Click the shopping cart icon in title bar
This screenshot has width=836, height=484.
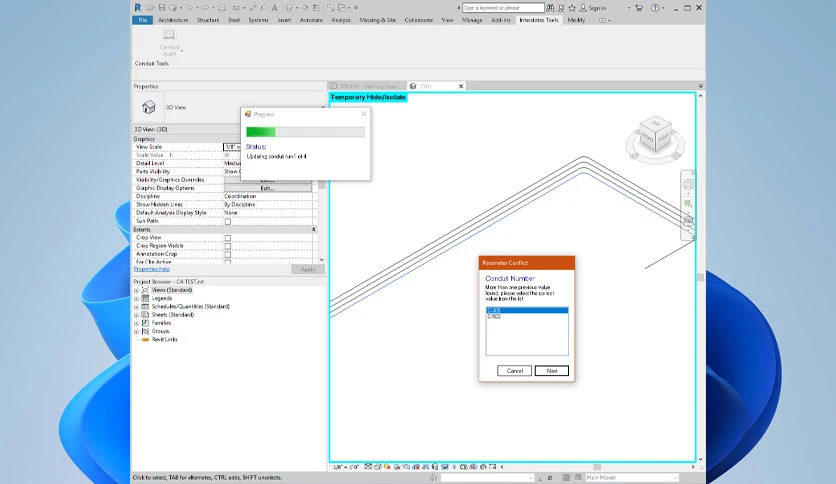(x=639, y=7)
